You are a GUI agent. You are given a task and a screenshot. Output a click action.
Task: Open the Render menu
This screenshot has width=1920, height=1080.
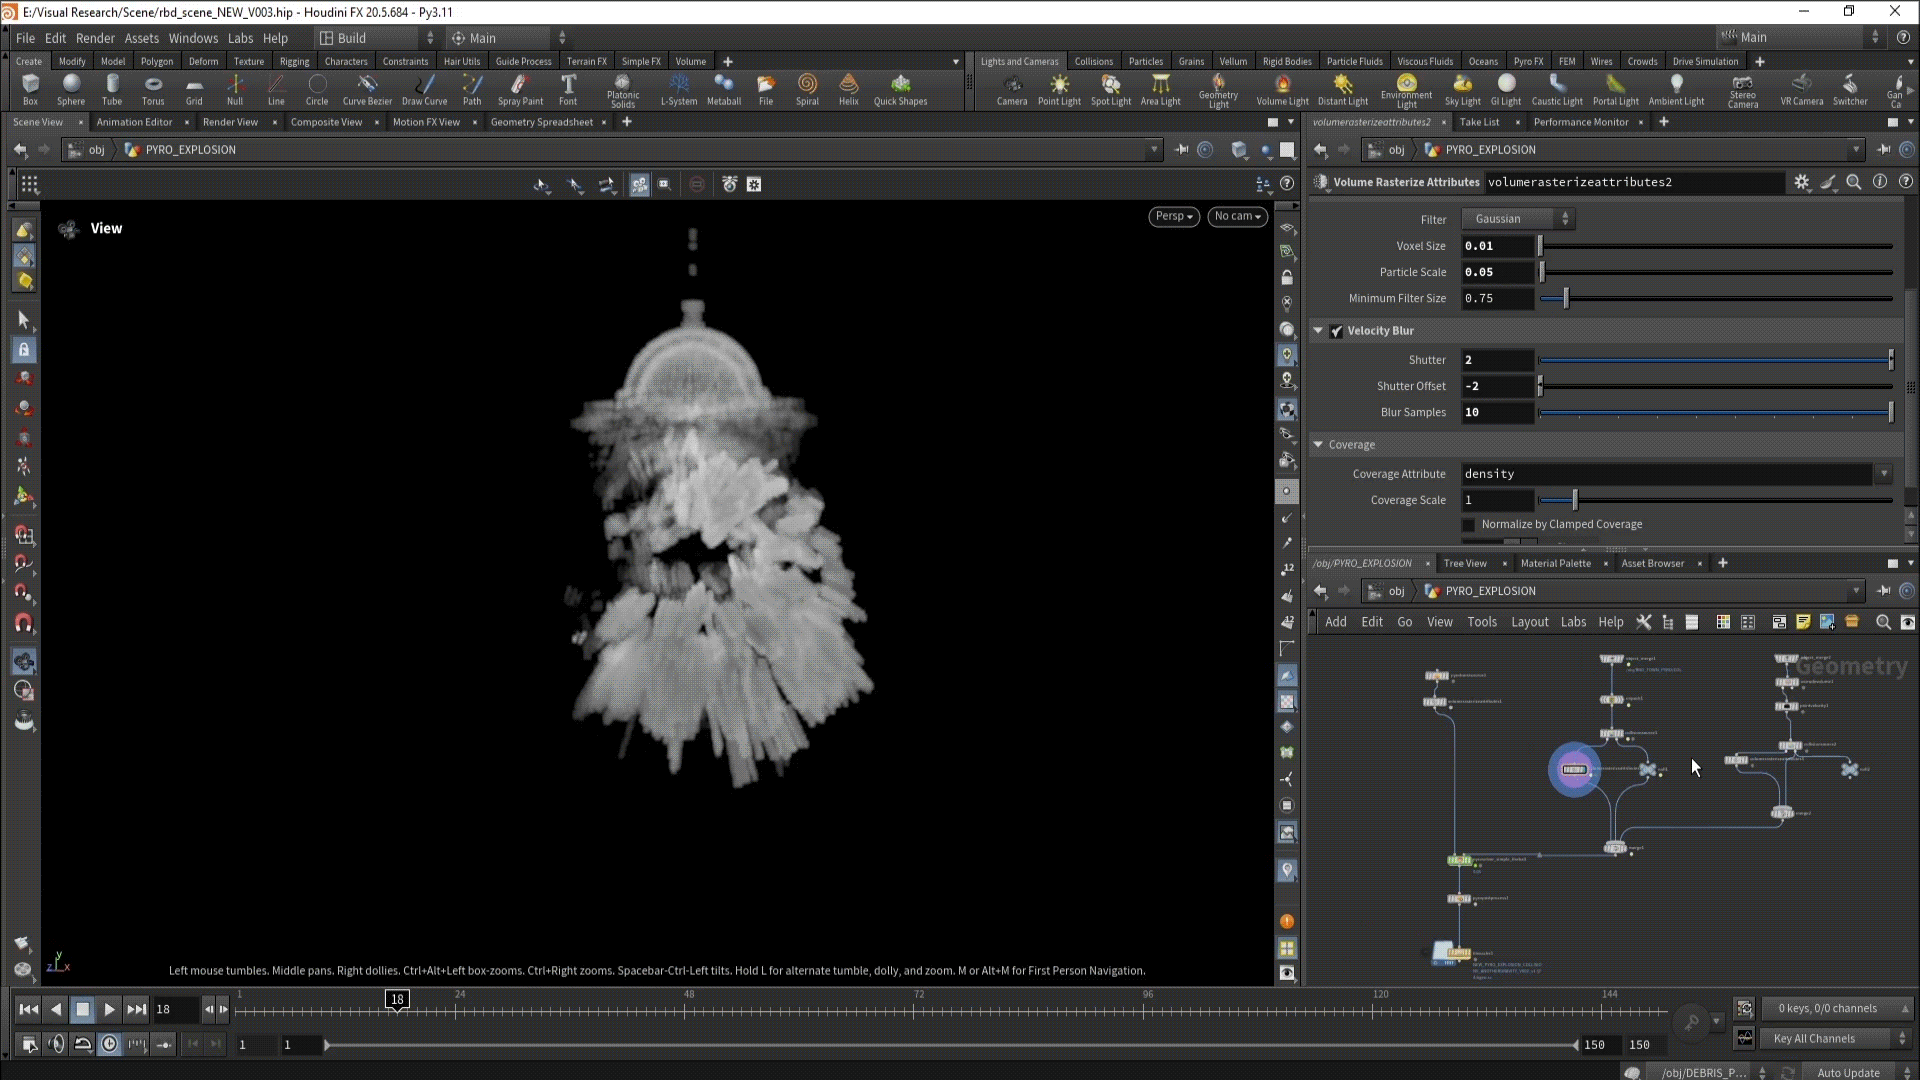(95, 38)
